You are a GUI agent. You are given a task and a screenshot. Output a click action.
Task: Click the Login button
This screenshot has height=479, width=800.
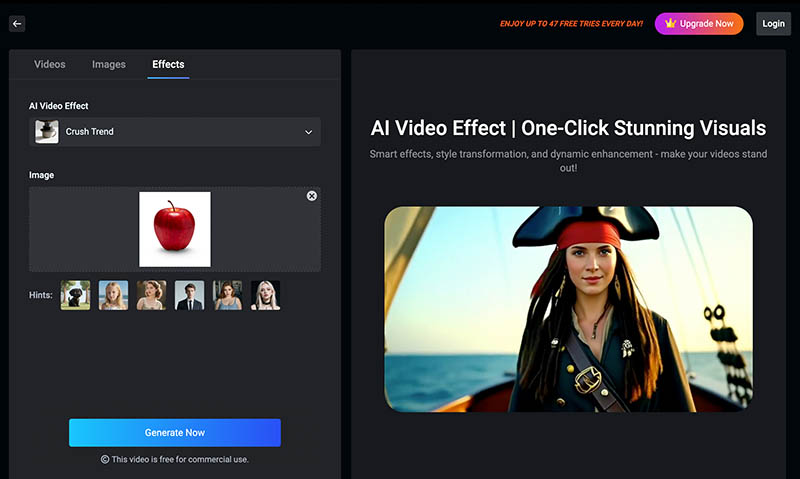(773, 23)
